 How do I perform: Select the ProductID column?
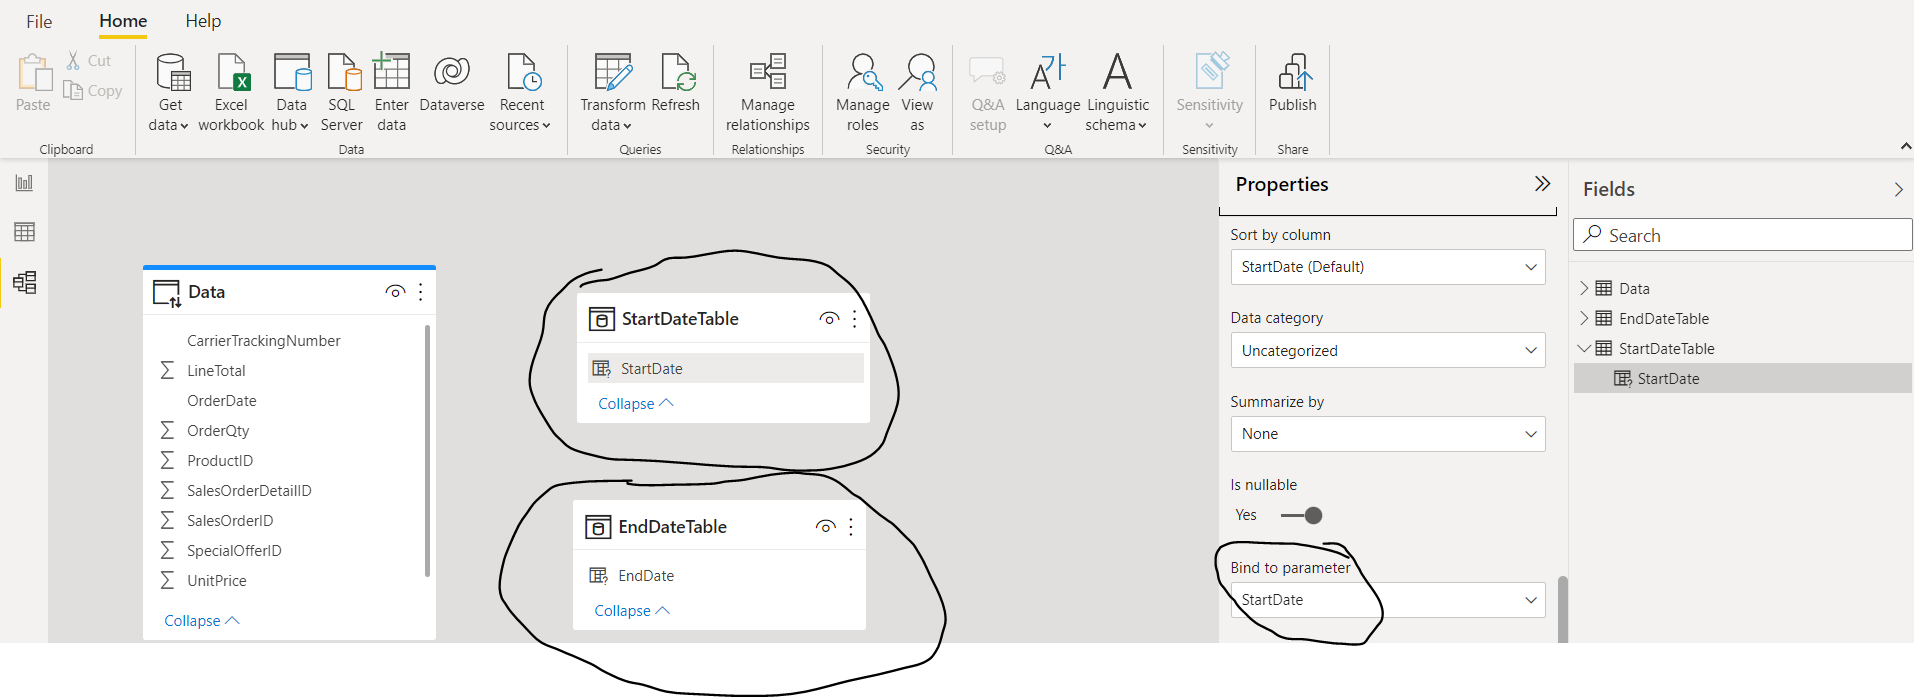coord(220,461)
